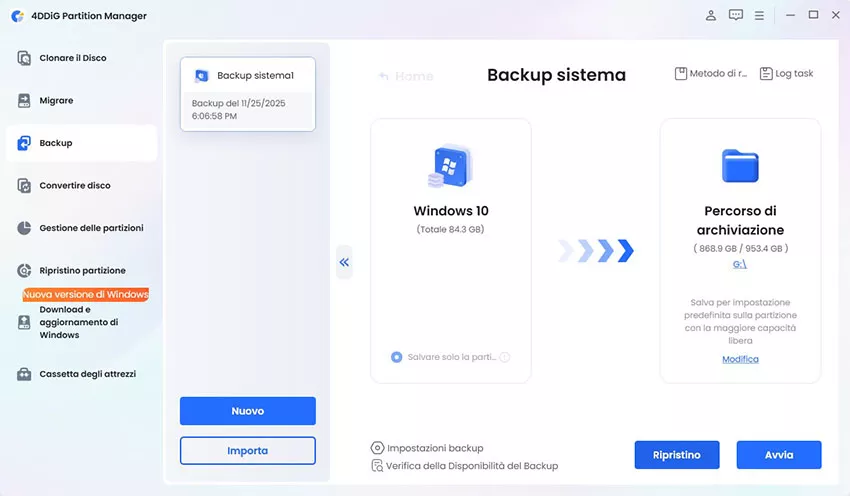Screen dimensions: 850x496
Task: Click the Nuovo button
Action: pos(248,411)
